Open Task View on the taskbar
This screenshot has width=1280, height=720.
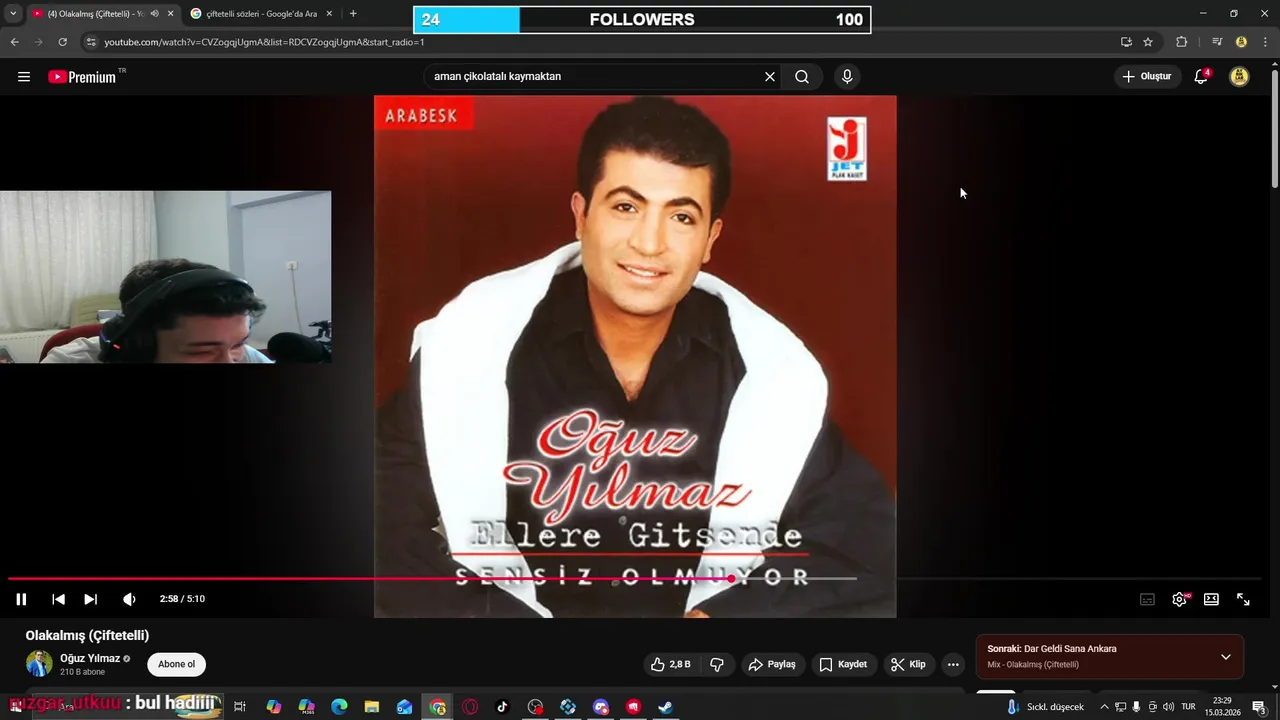240,707
